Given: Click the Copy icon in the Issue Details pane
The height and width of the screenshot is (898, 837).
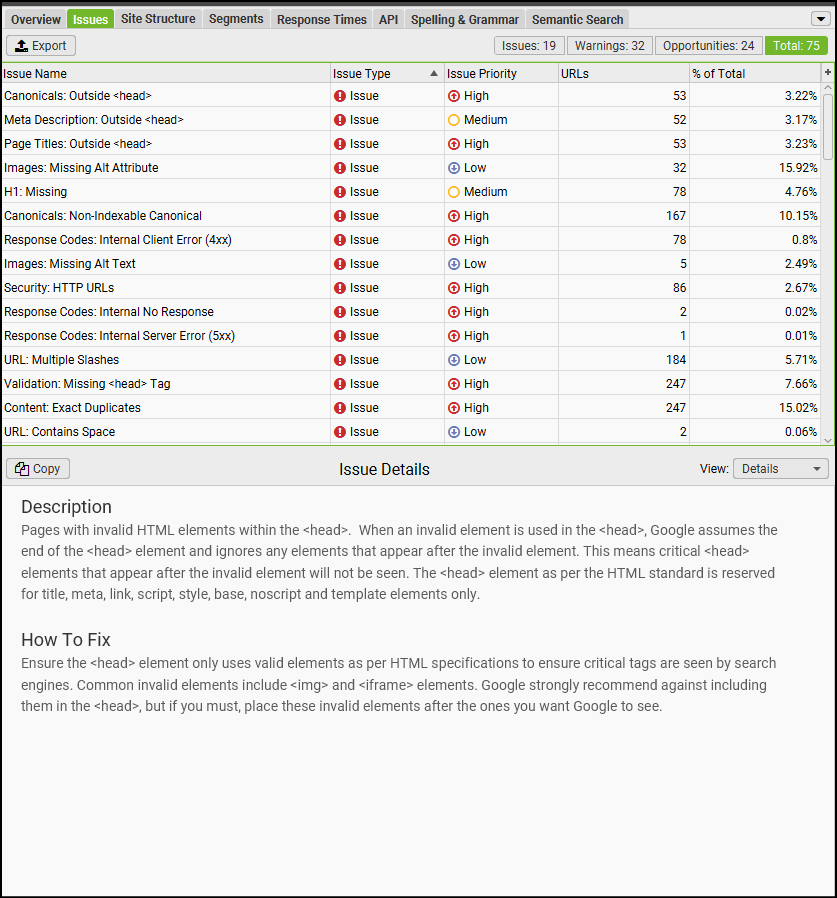Looking at the screenshot, I should pyautogui.click(x=23, y=468).
